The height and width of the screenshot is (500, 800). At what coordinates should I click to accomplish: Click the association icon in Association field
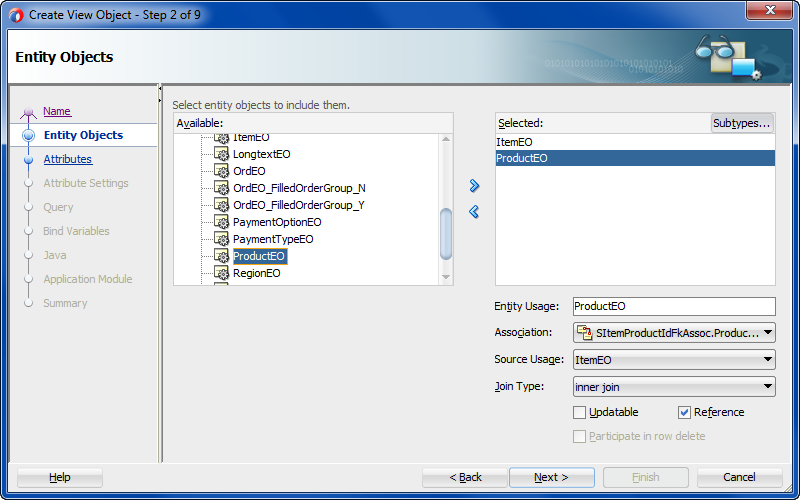pyautogui.click(x=584, y=333)
